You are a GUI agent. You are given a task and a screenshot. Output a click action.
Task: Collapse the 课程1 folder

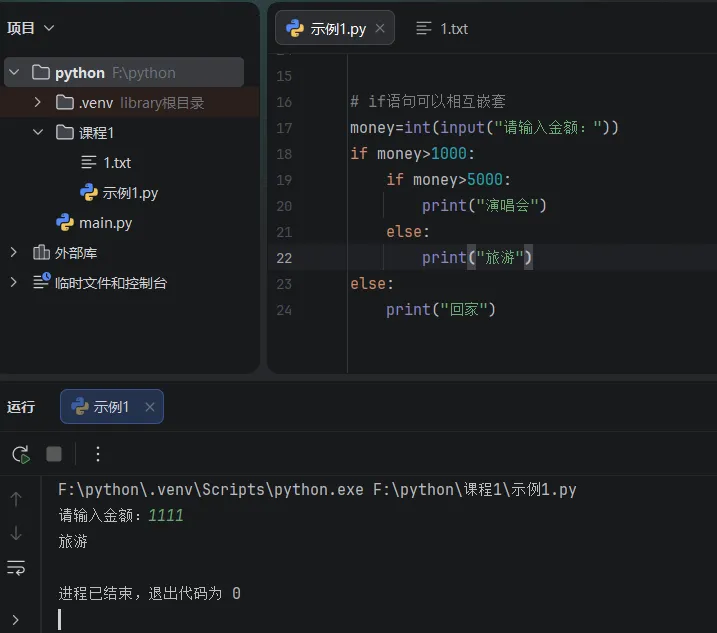38,133
